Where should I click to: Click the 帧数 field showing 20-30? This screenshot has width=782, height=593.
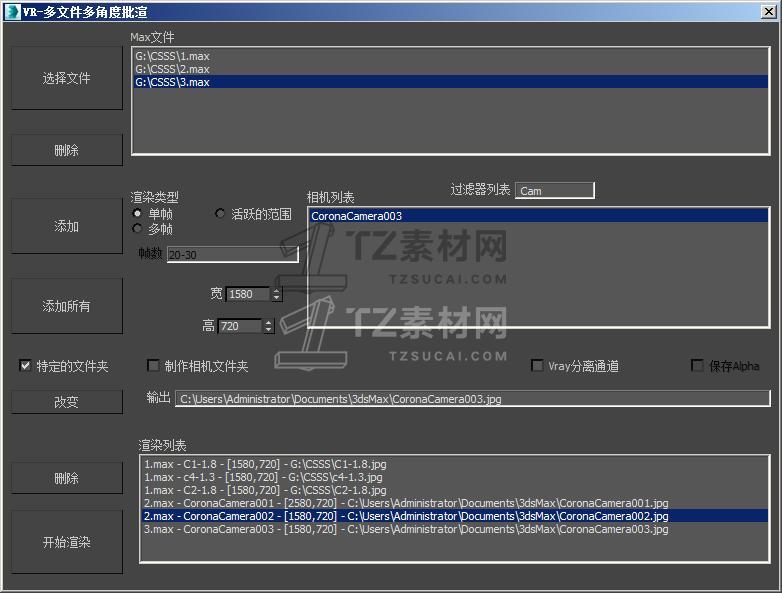pyautogui.click(x=232, y=254)
